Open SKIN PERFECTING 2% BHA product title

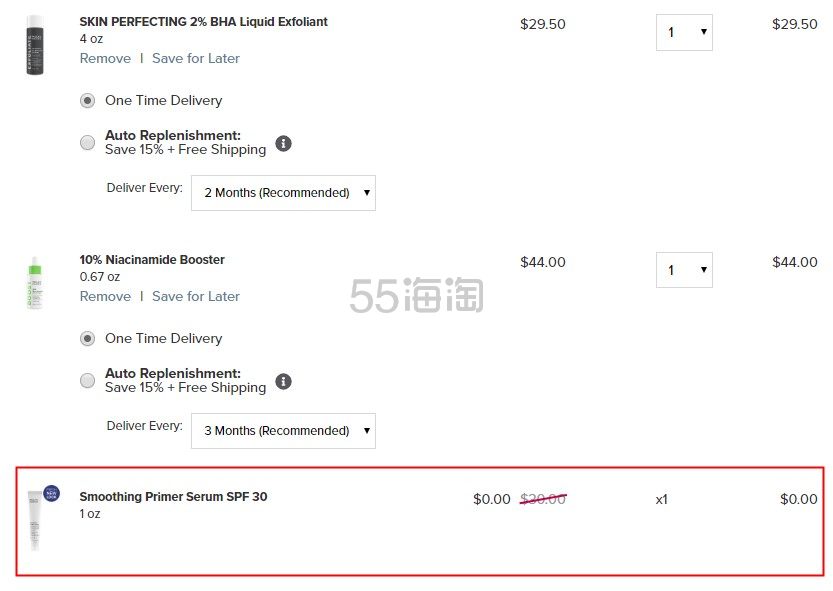pyautogui.click(x=203, y=22)
